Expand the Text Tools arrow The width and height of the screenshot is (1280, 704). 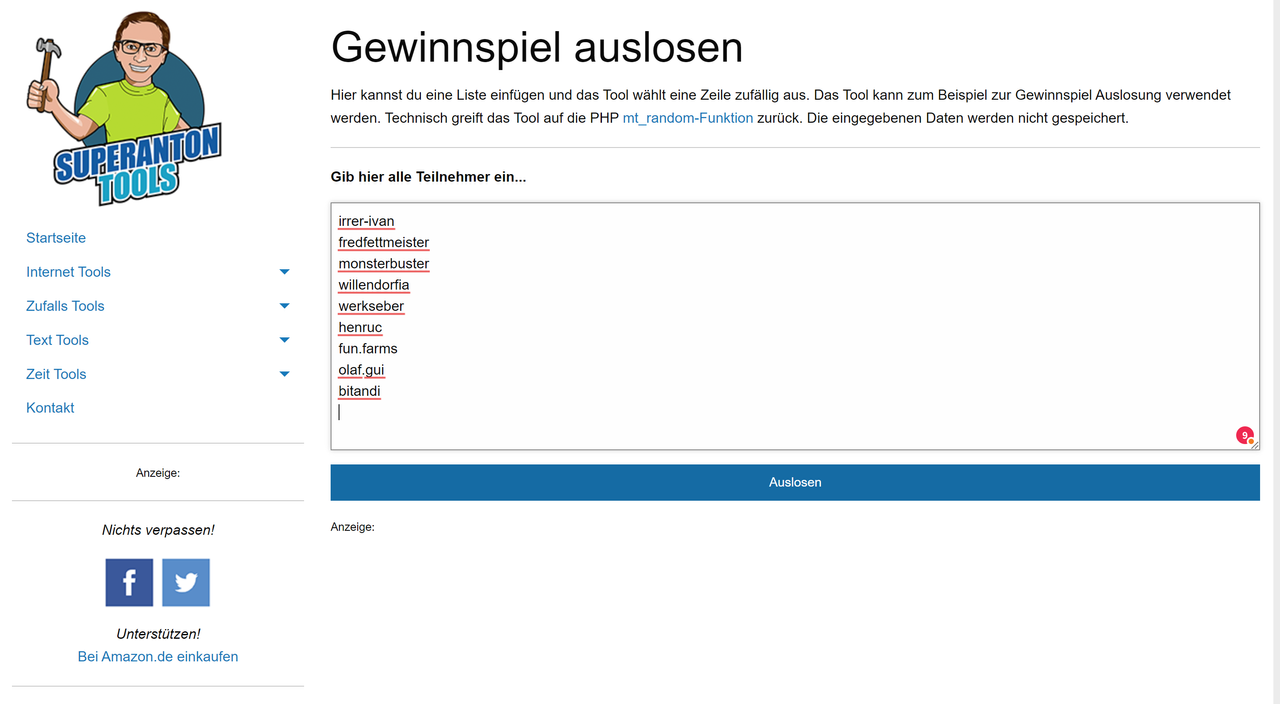(x=284, y=340)
